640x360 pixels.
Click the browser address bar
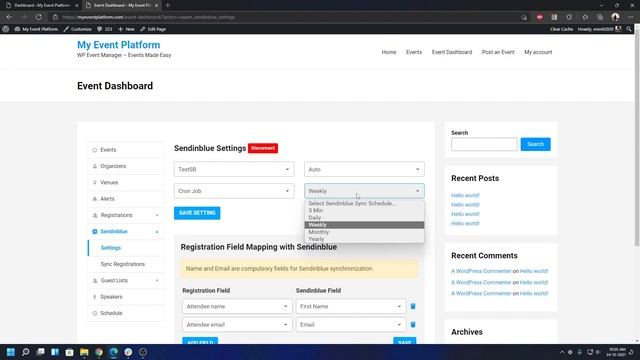pyautogui.click(x=286, y=17)
